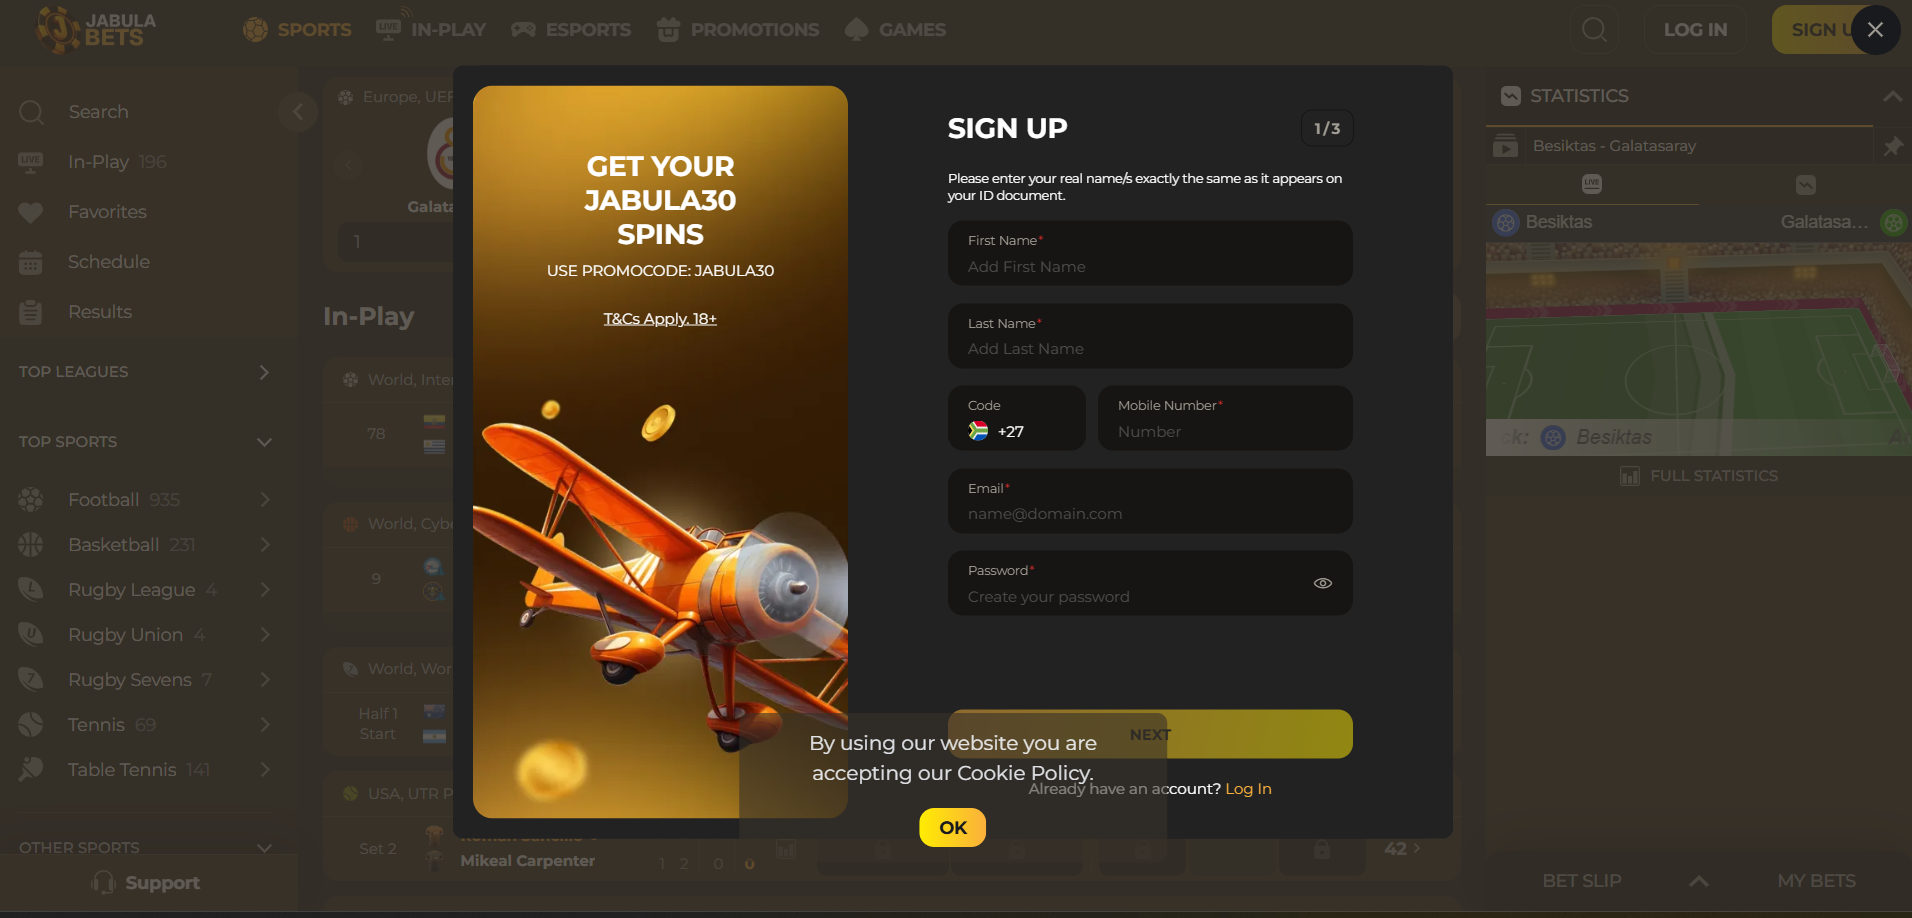1912x918 pixels.
Task: Toggle password visibility eye icon
Action: (1322, 583)
